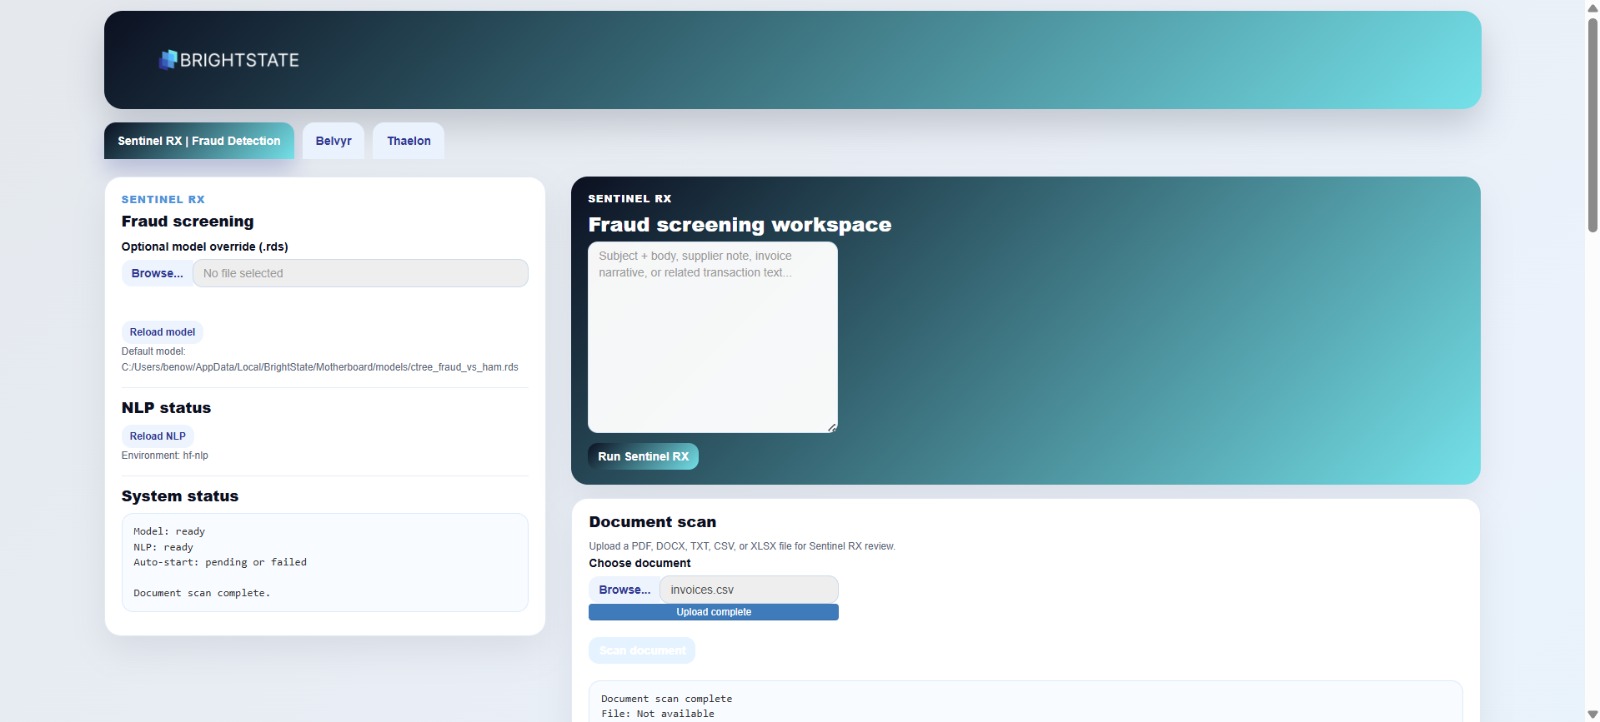Click the scrollbar down arrow

1592,714
